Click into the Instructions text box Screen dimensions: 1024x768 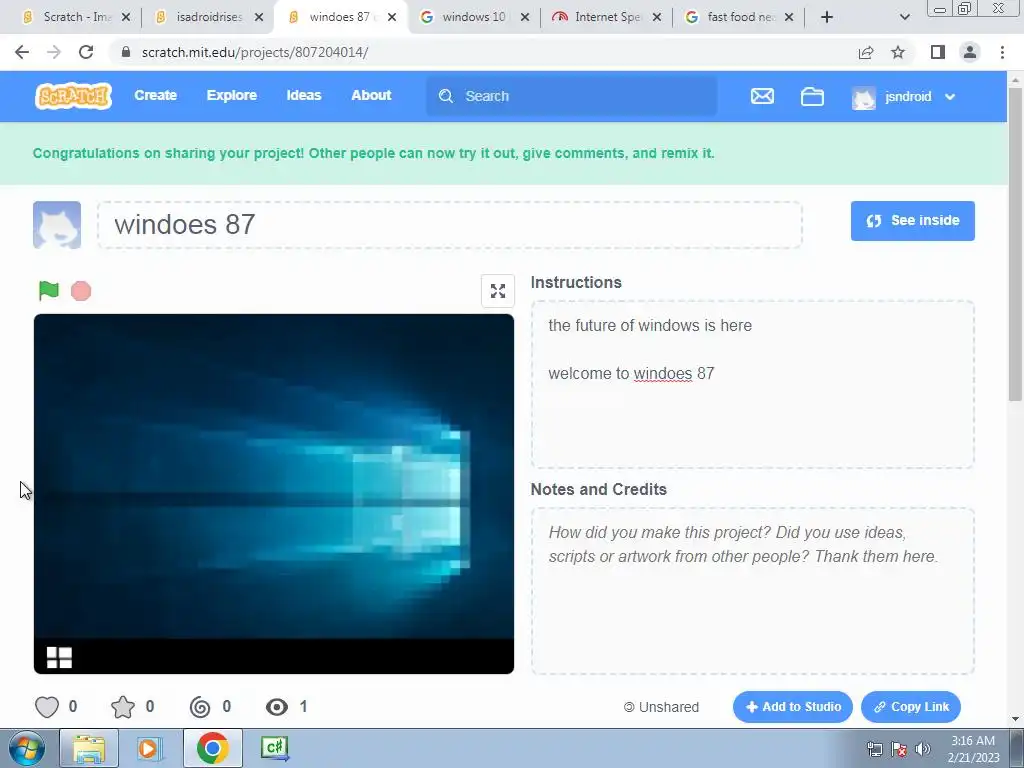coord(752,385)
